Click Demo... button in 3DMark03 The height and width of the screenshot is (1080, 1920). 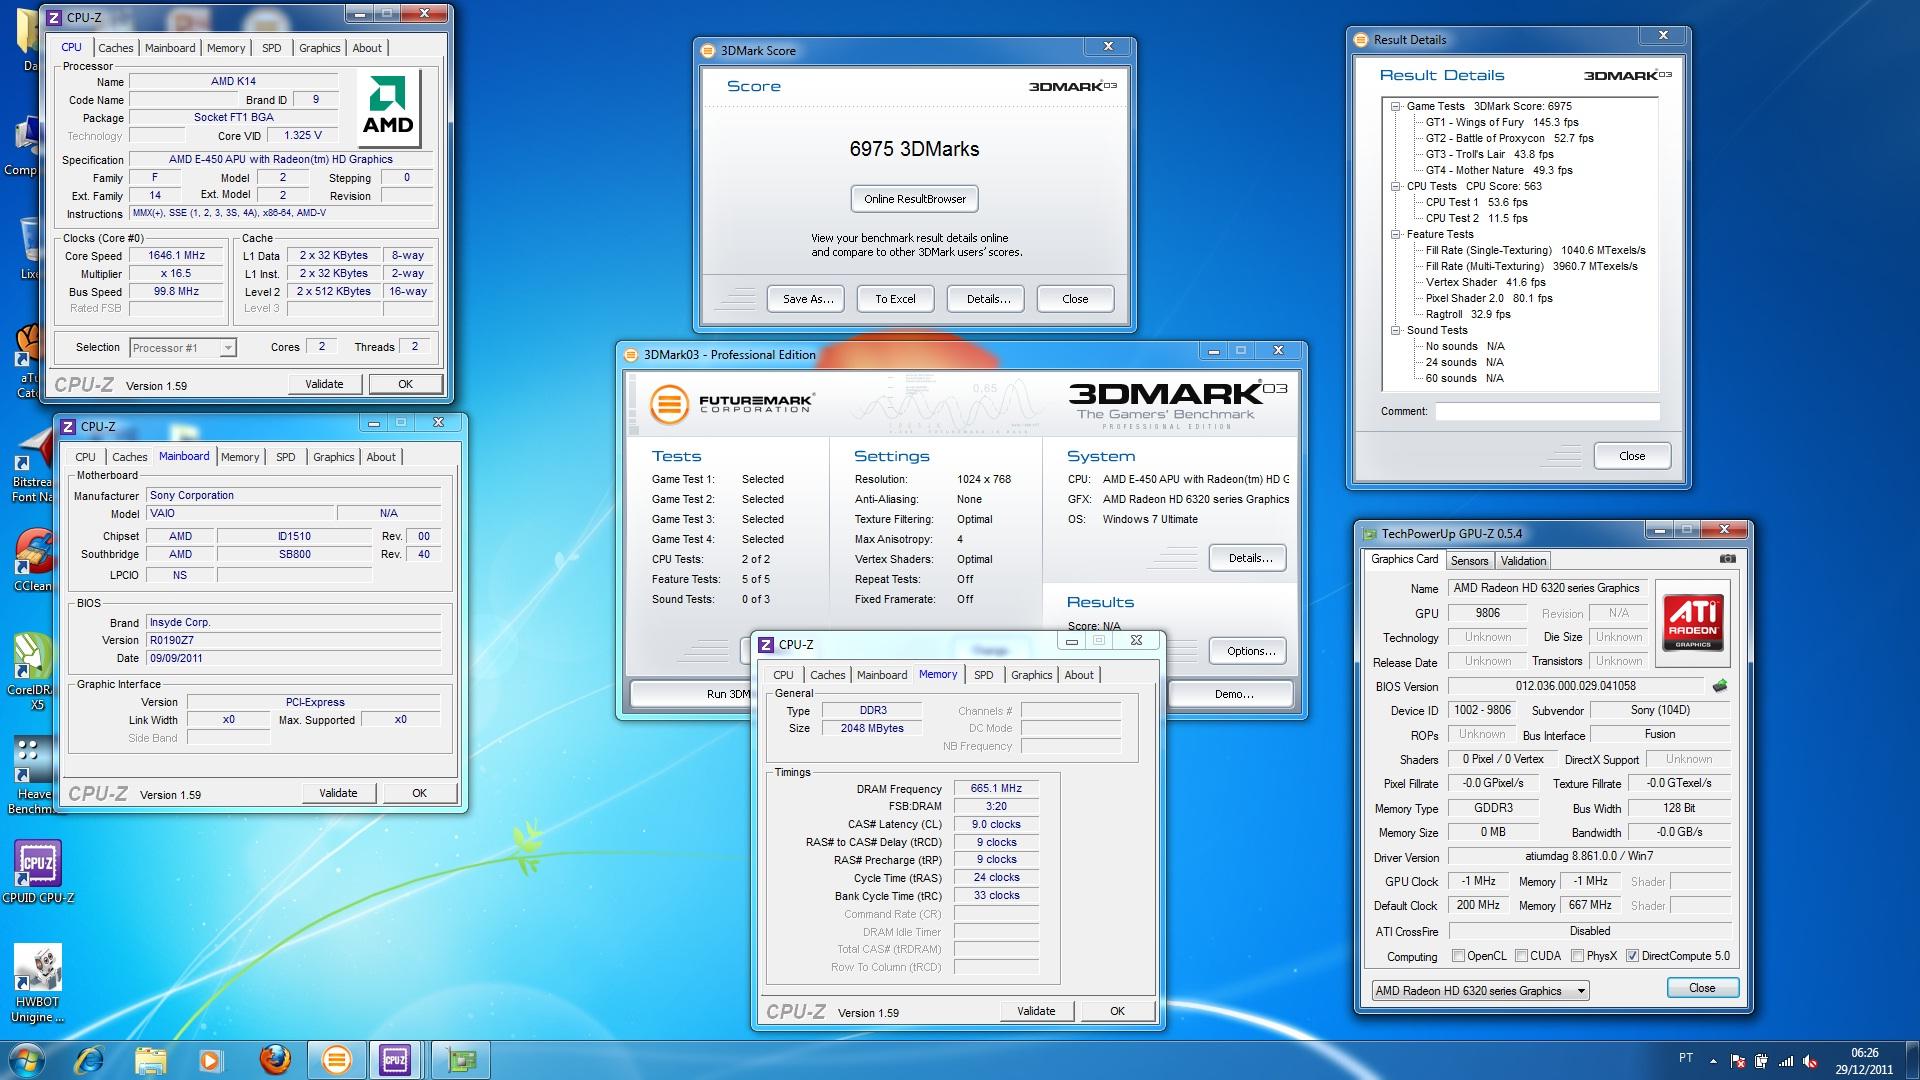pos(1233,694)
